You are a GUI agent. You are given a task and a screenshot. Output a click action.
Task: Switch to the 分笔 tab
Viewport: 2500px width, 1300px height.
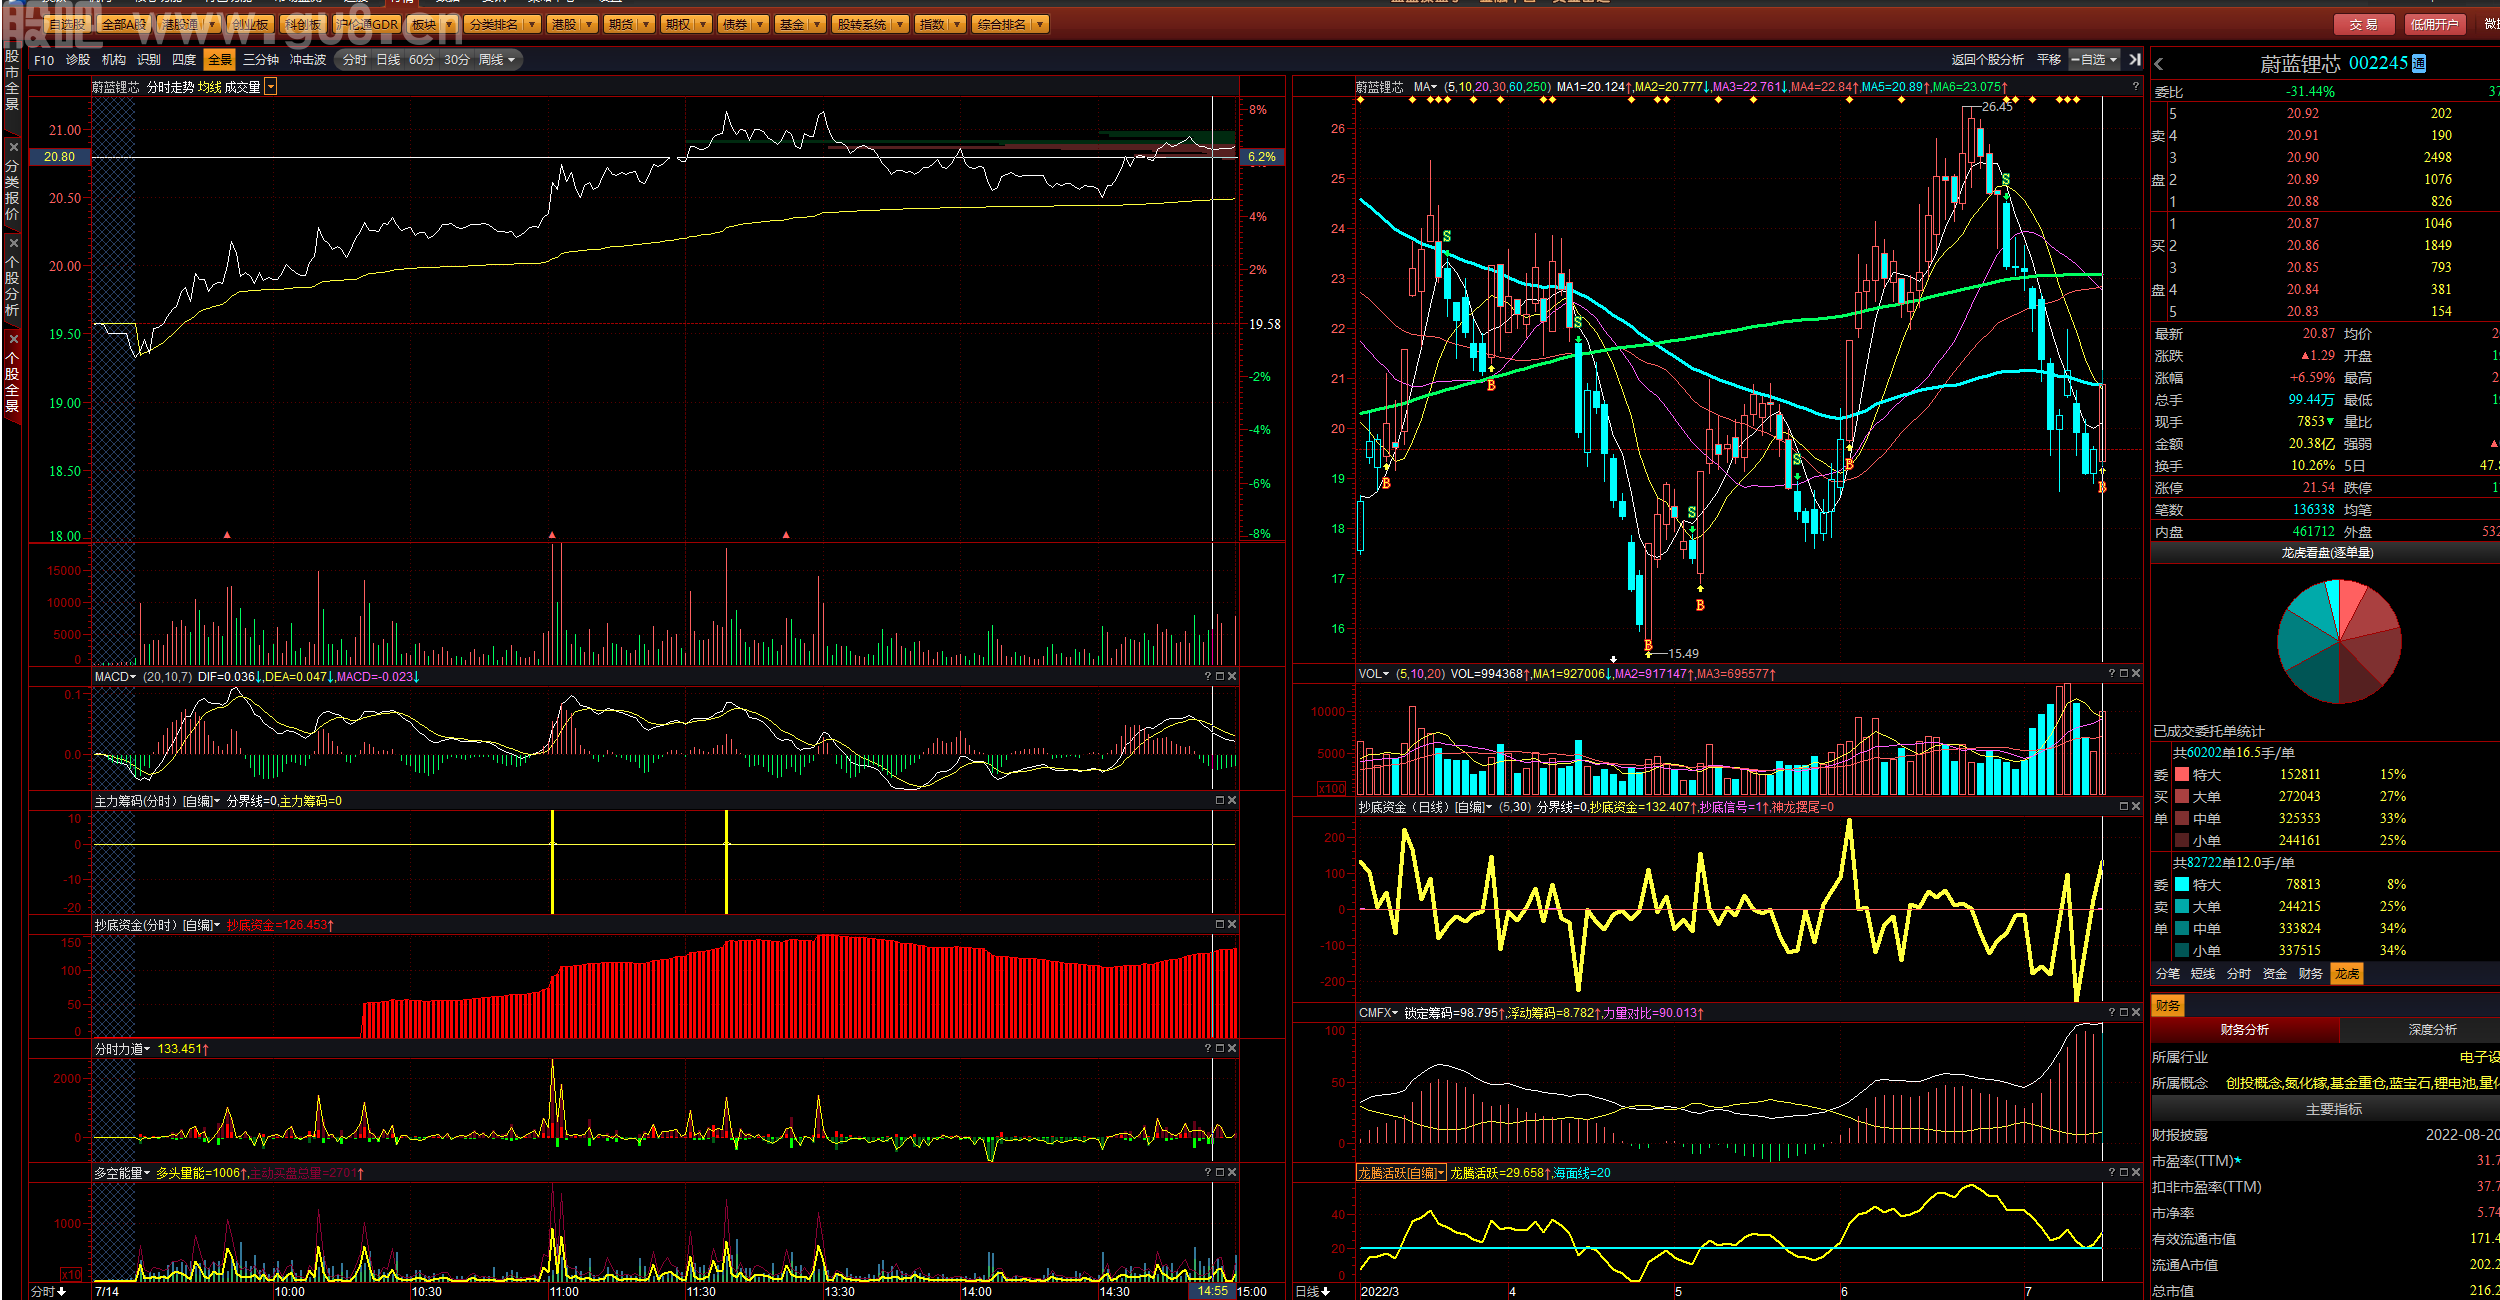pos(2168,973)
